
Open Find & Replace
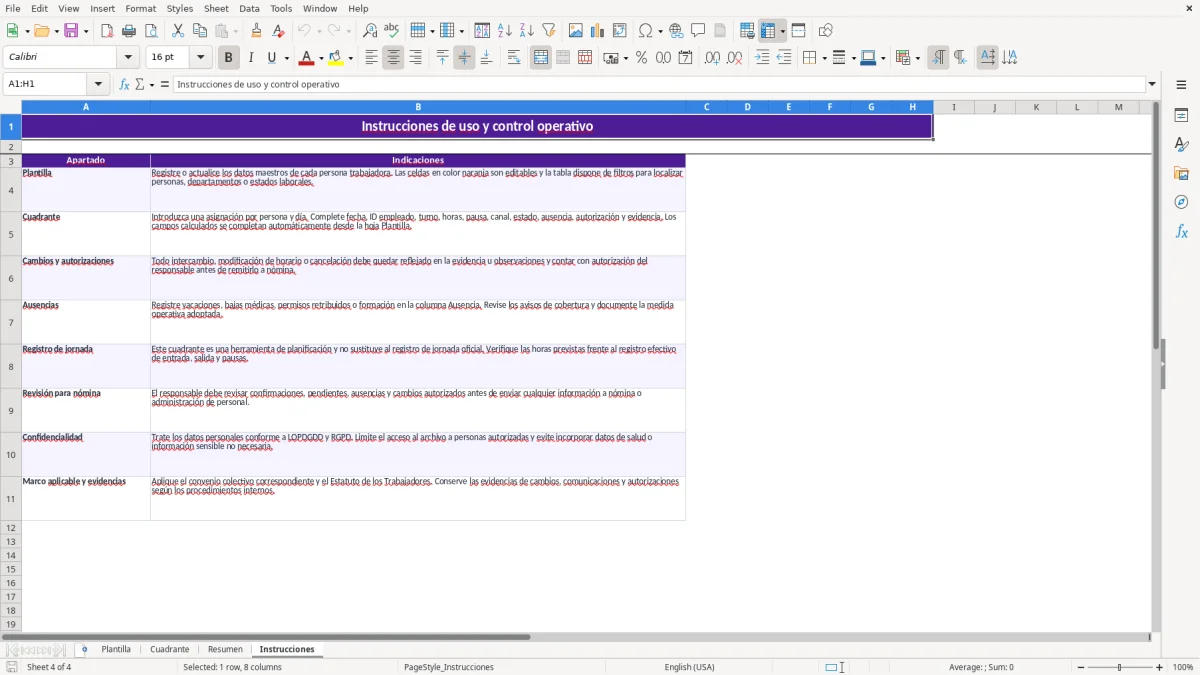370,31
